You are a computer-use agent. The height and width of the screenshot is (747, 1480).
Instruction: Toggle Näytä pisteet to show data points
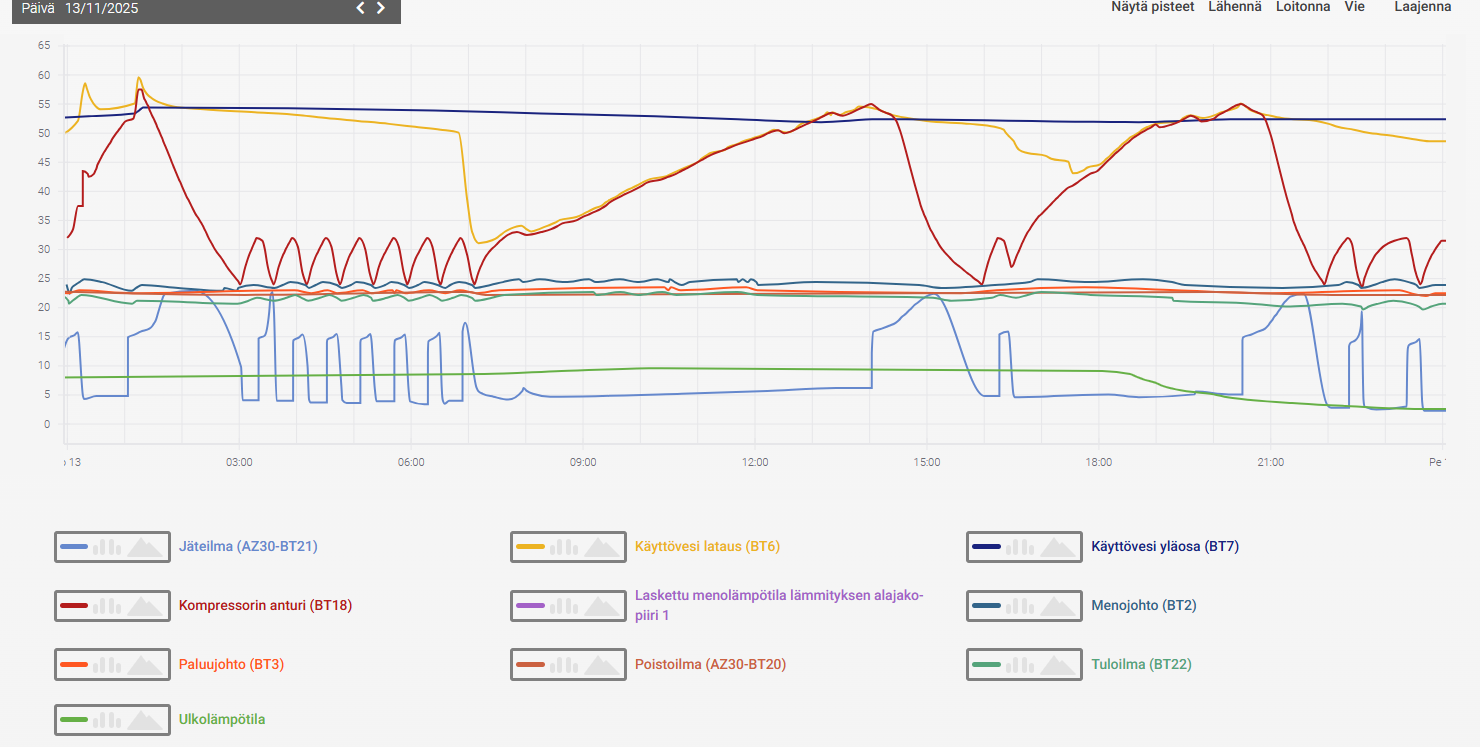tap(1152, 7)
